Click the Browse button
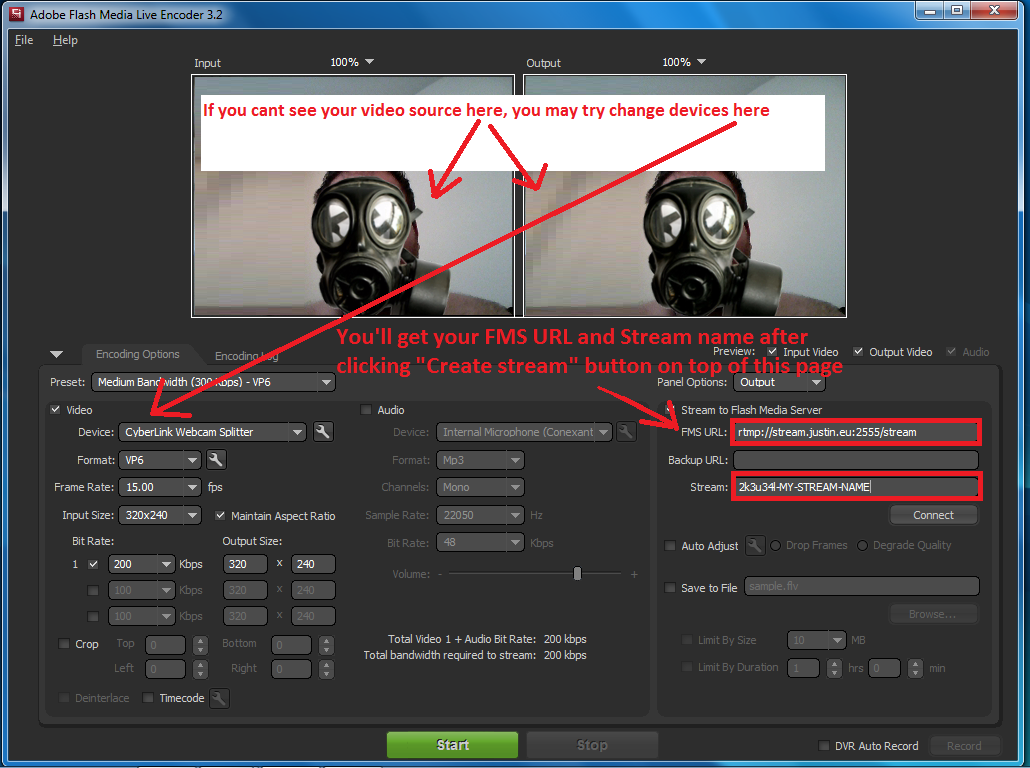 point(933,614)
